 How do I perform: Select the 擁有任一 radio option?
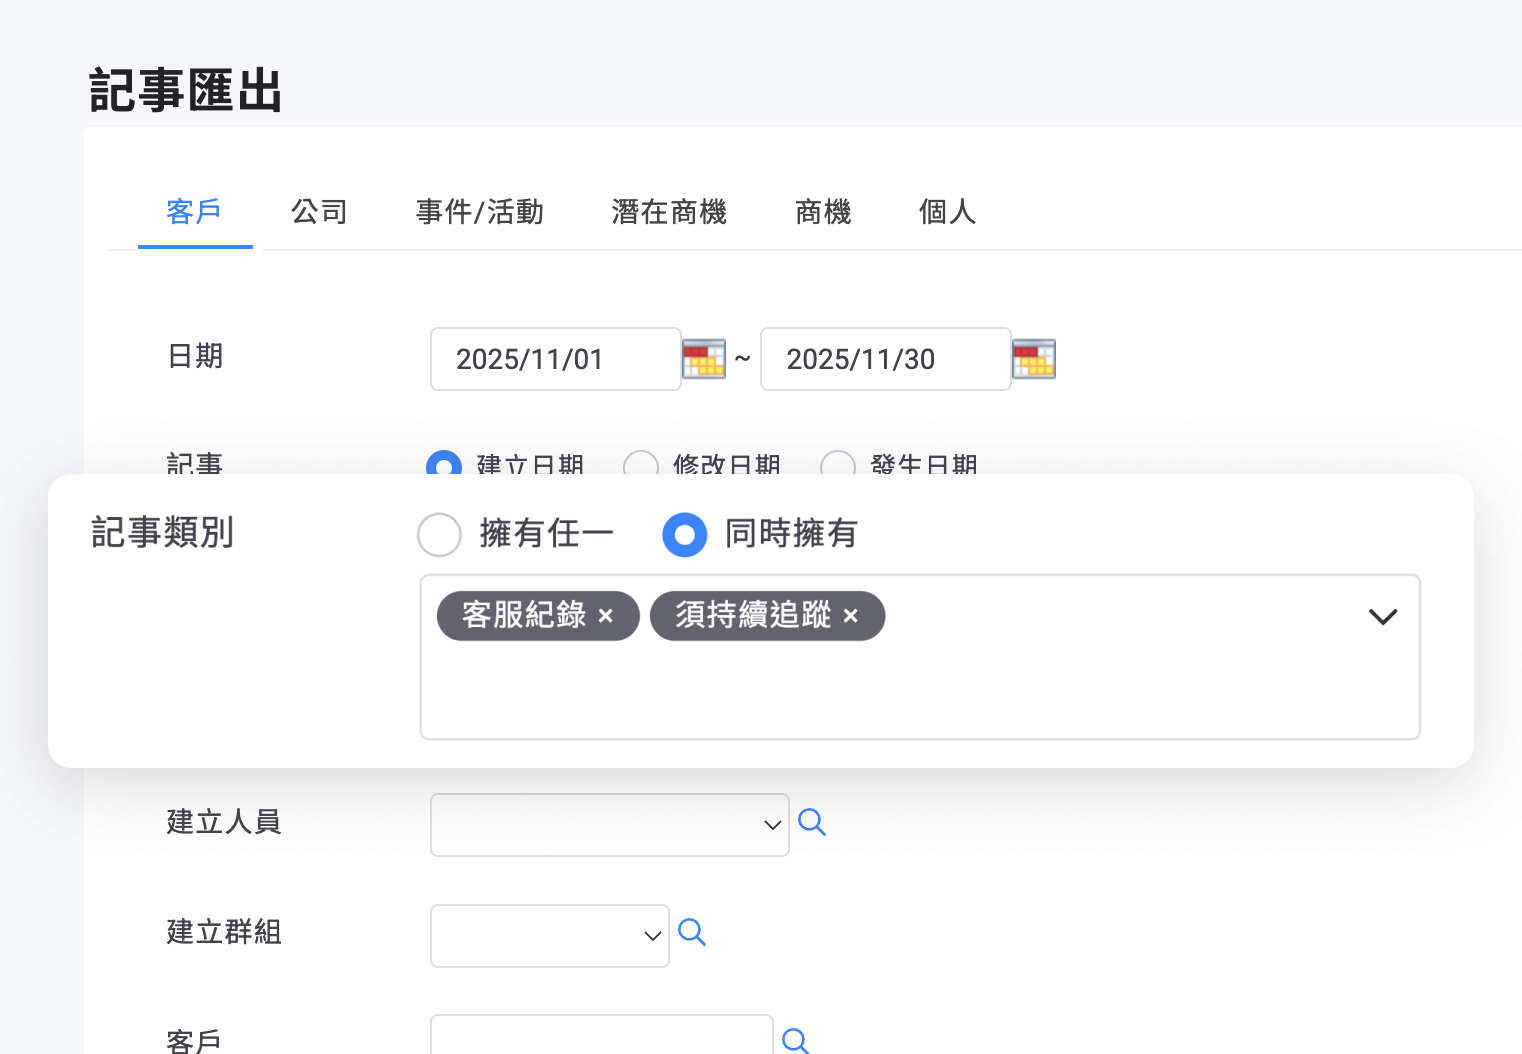point(439,535)
